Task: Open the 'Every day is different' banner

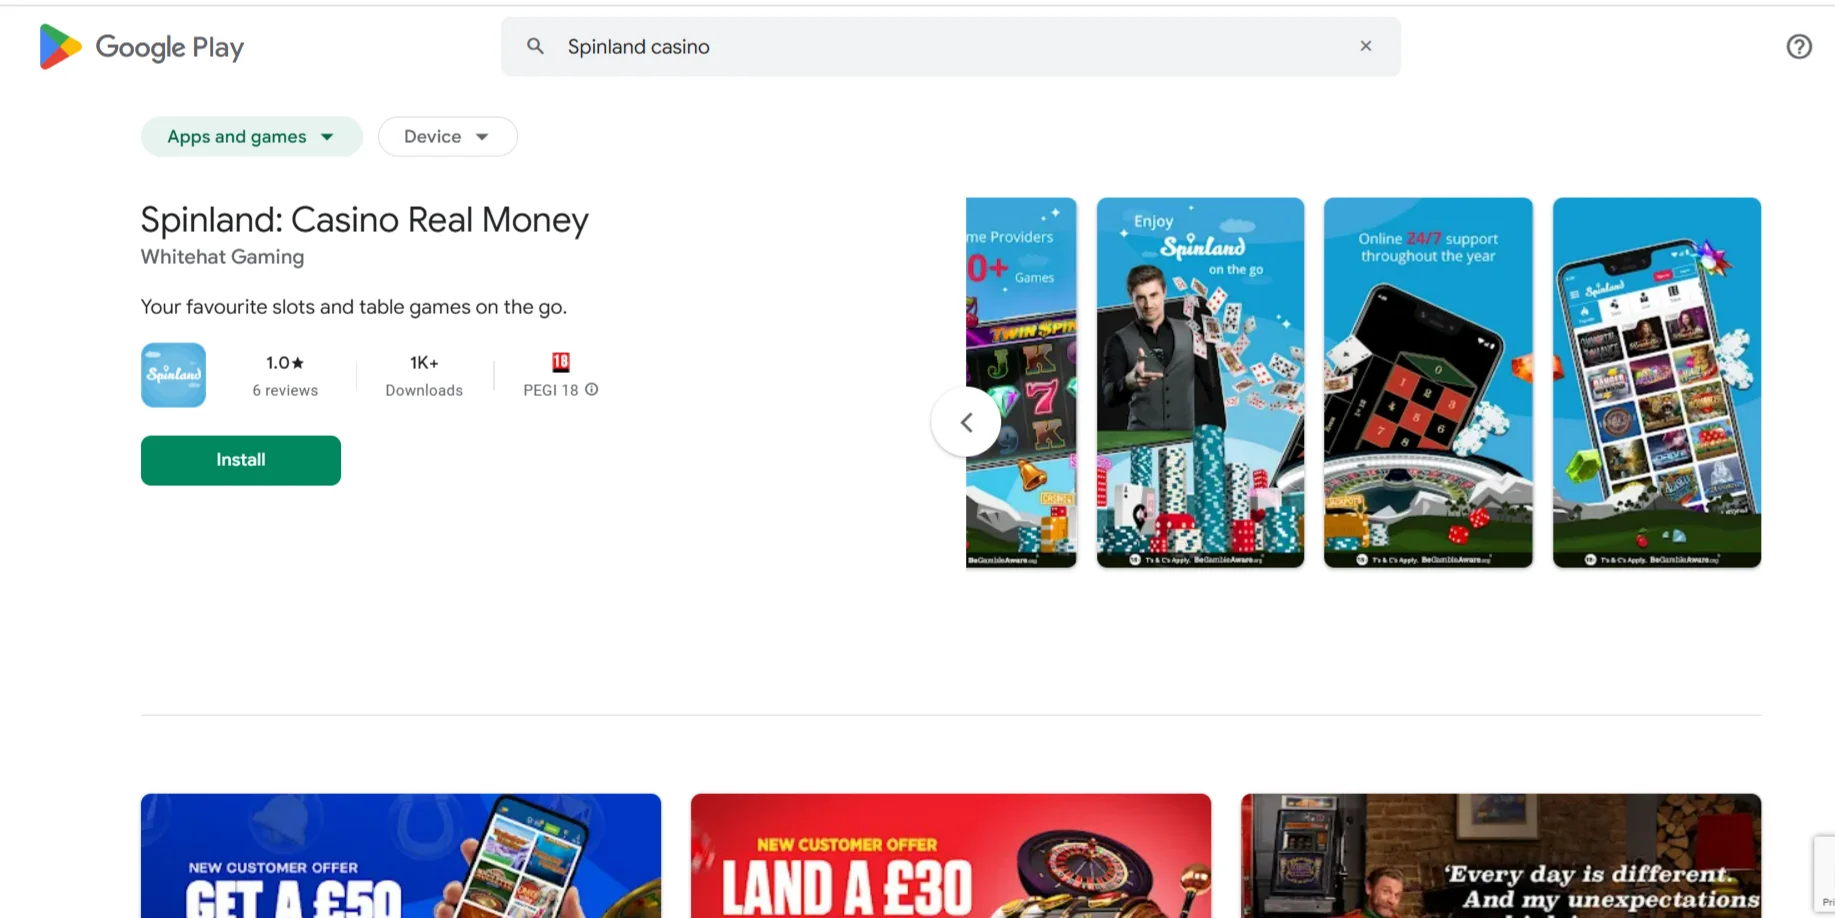Action: pyautogui.click(x=1501, y=856)
